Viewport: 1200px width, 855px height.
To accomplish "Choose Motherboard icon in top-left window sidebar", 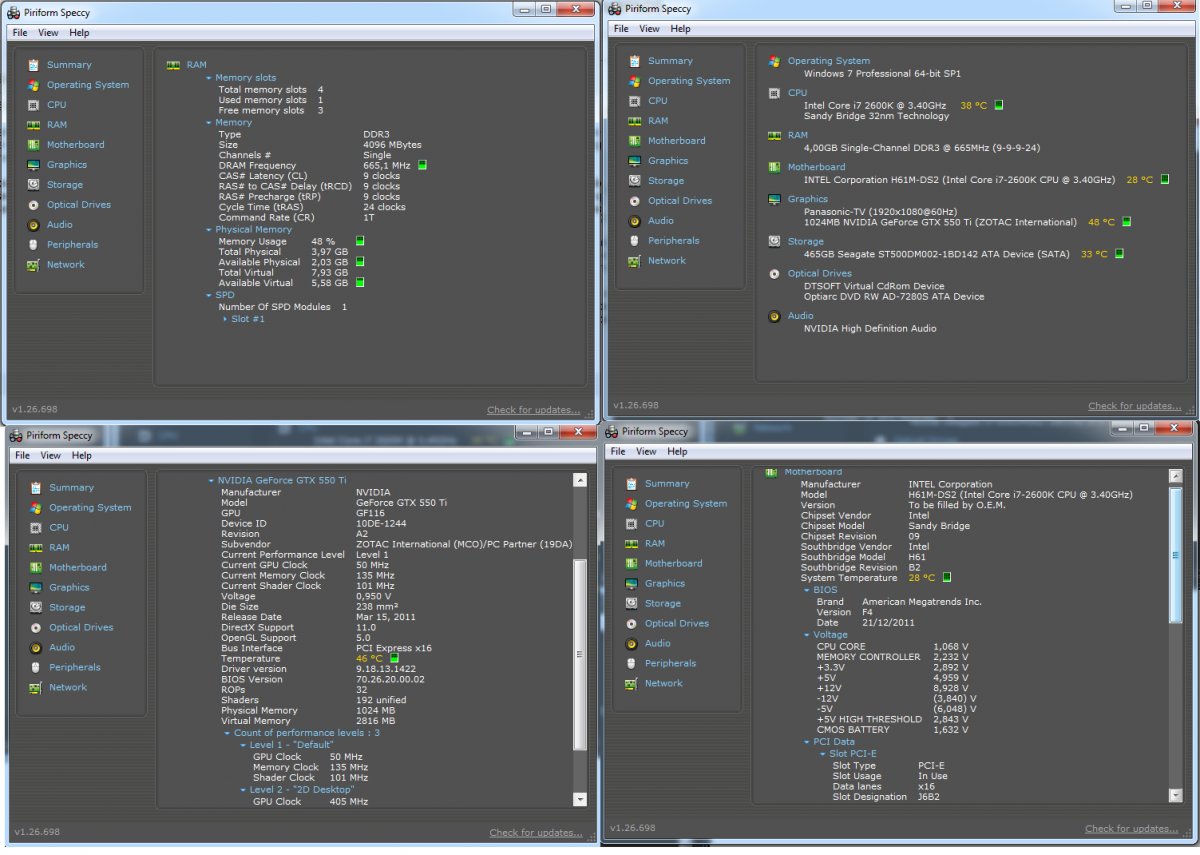I will click(34, 145).
